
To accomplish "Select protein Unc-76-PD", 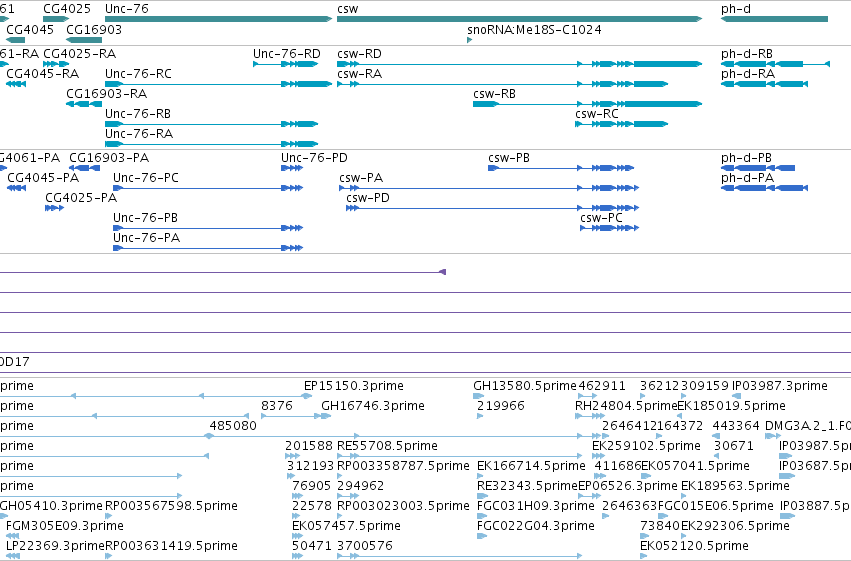I will (x=292, y=168).
